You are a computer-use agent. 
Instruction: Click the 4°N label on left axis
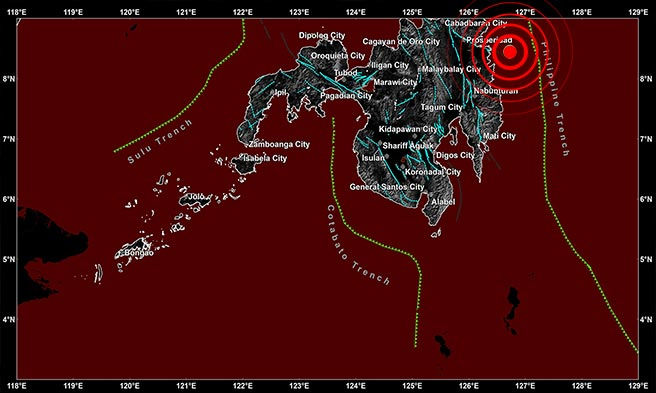(x=8, y=320)
